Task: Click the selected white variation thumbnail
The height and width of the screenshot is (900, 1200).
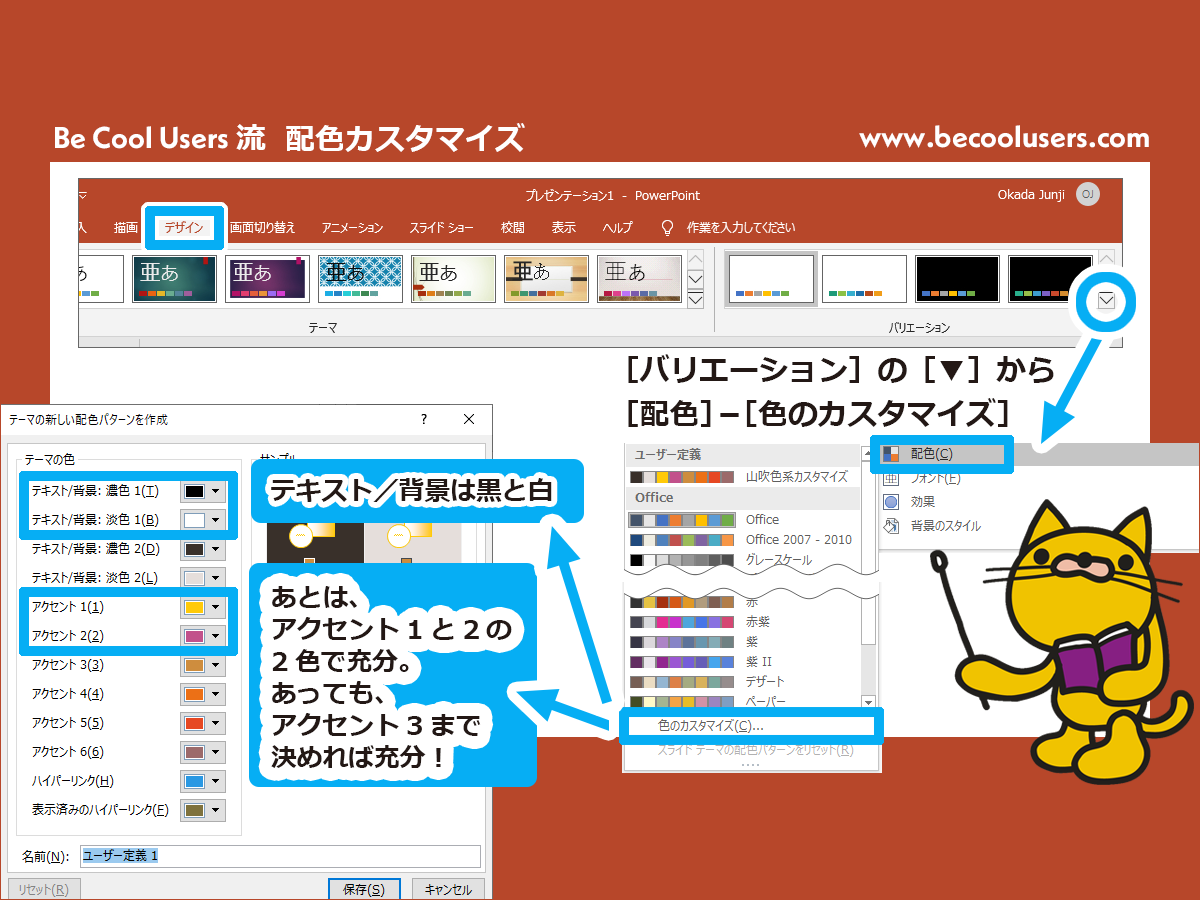Action: [771, 279]
